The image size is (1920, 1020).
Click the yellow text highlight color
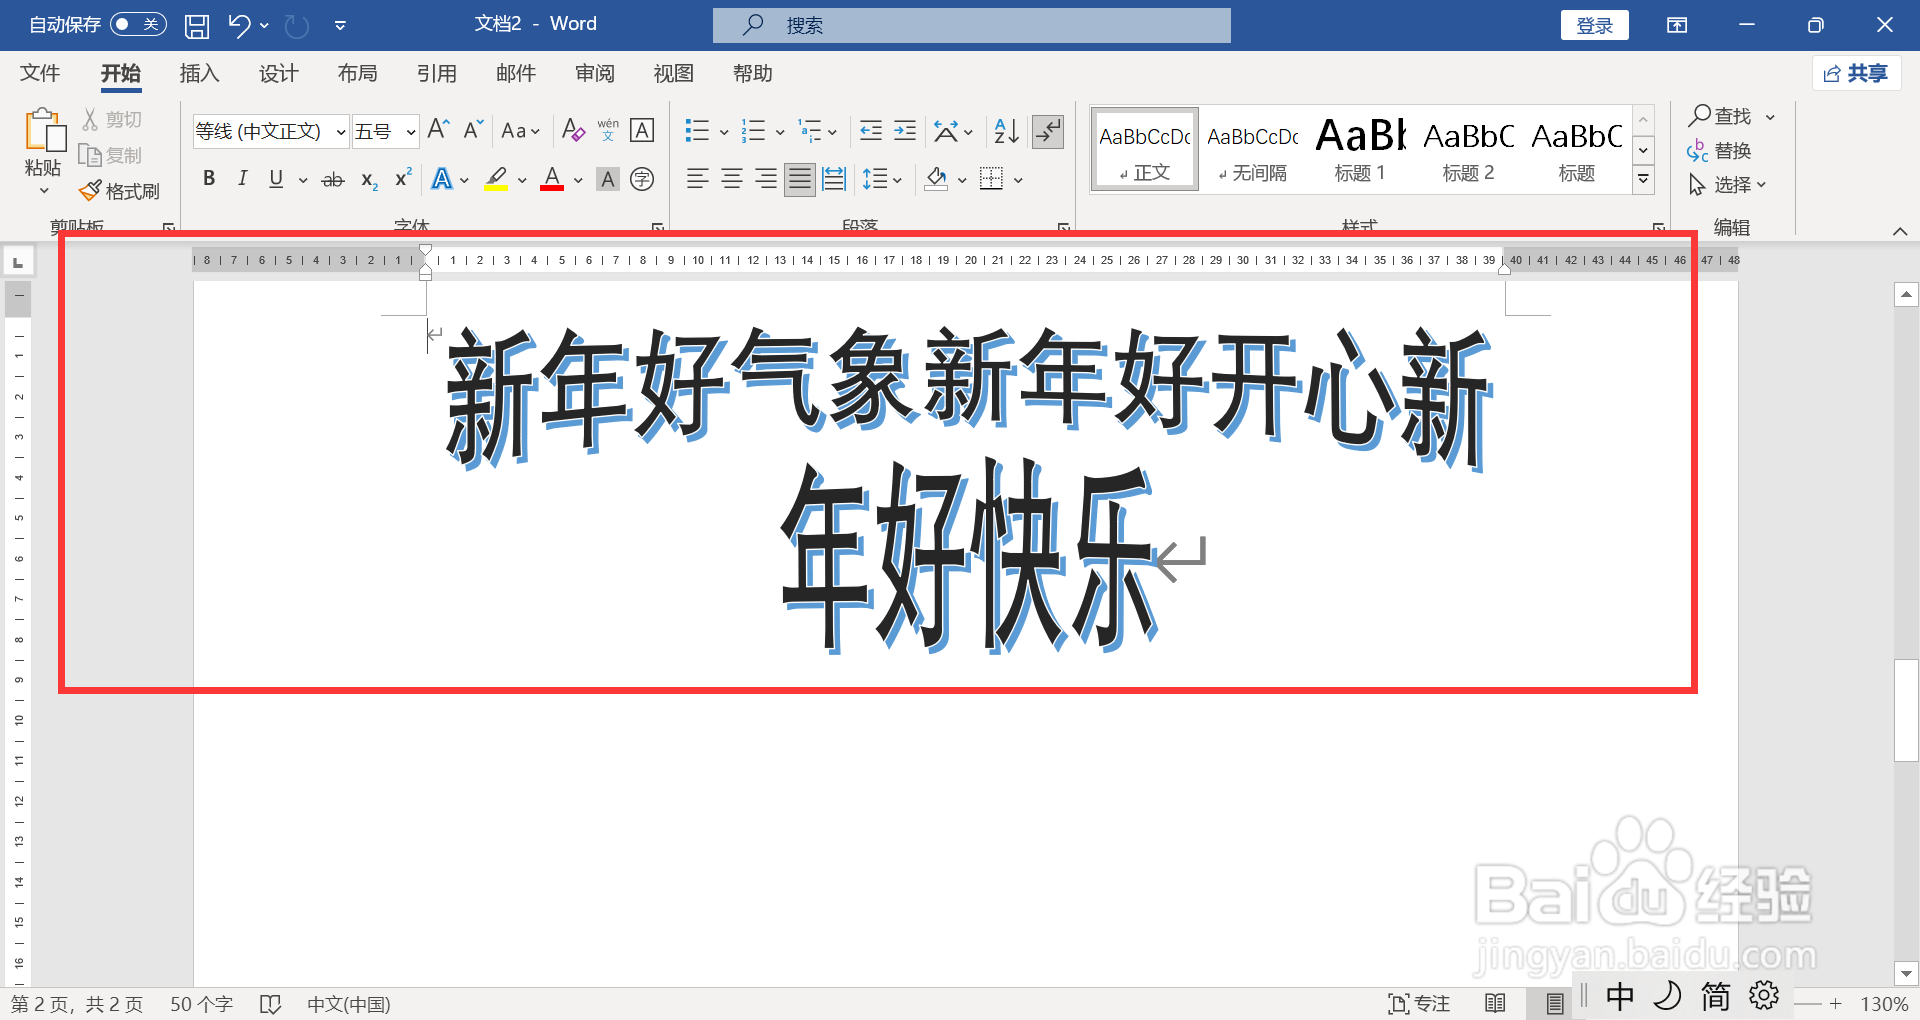point(496,179)
